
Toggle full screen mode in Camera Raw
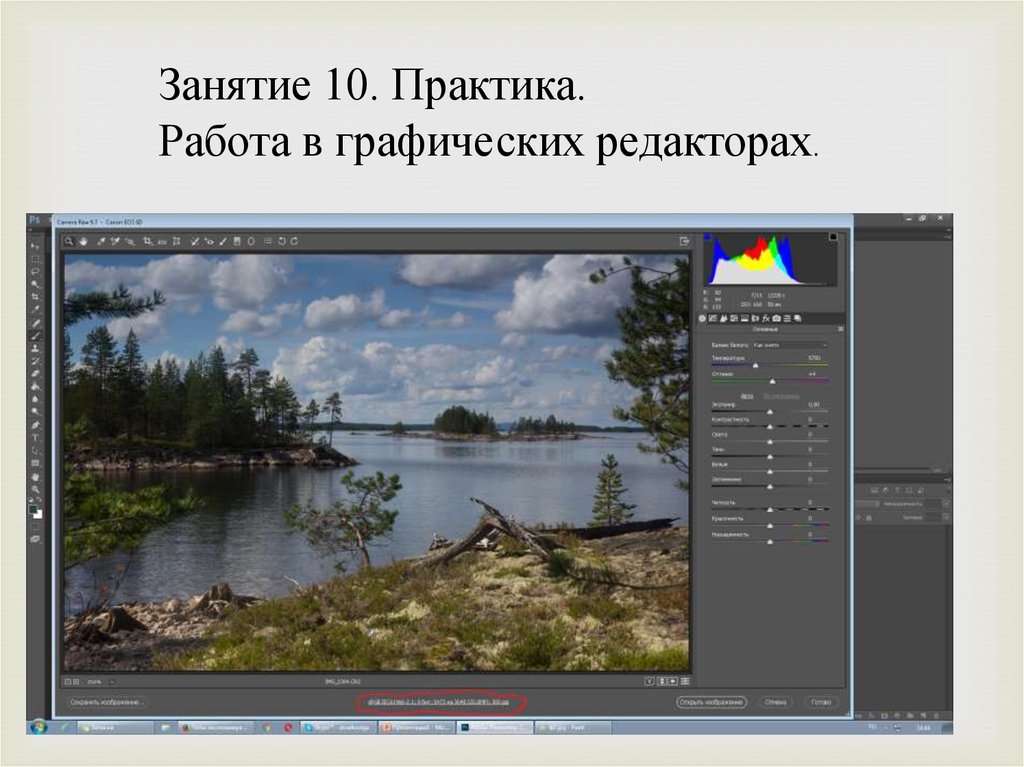pos(684,241)
